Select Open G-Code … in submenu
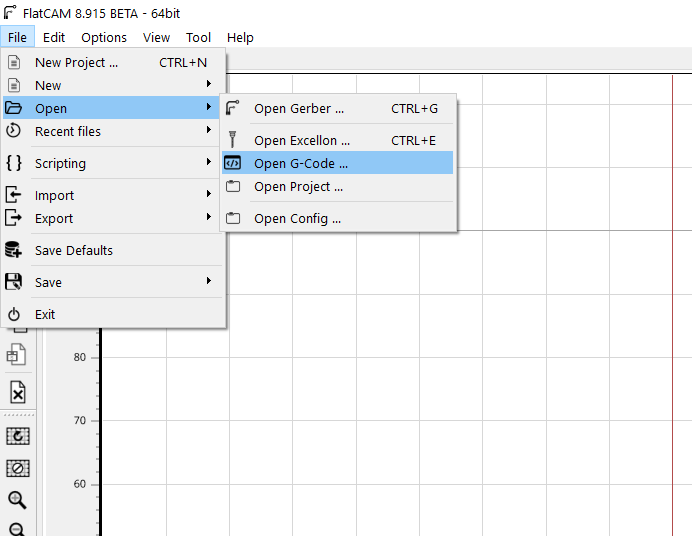692x536 pixels. [338, 163]
